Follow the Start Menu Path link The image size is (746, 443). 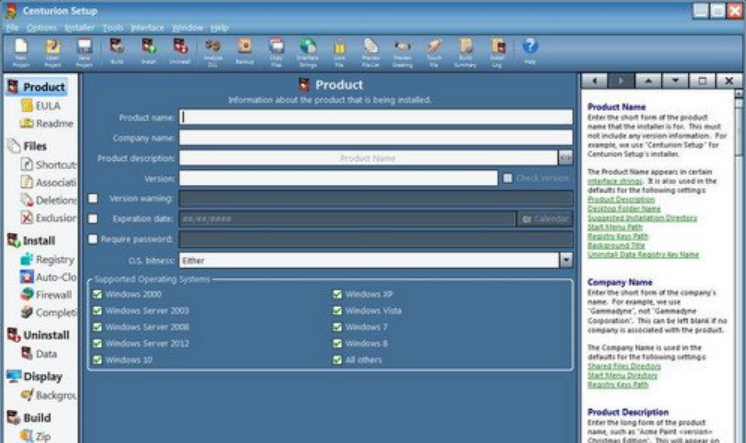[x=615, y=227]
